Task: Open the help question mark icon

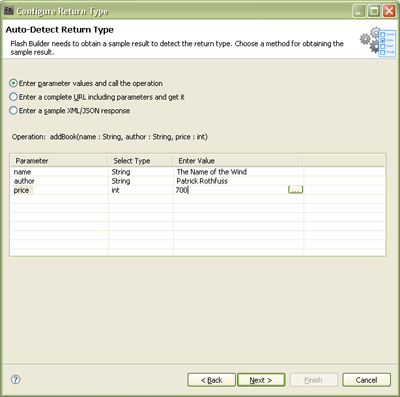Action: 16,379
